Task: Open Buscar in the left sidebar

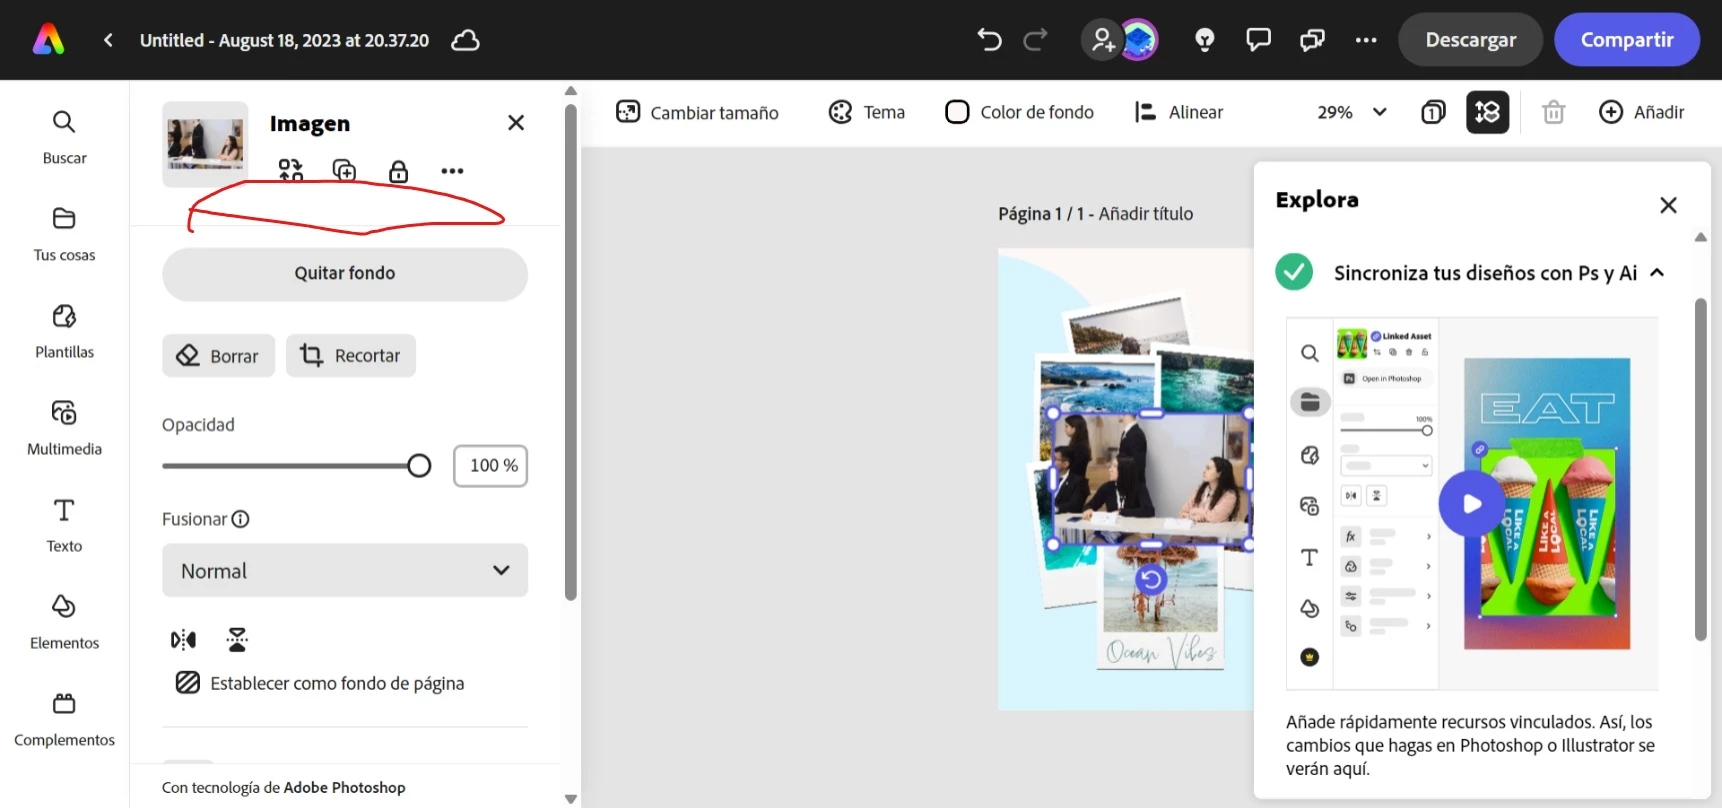Action: pos(64,137)
